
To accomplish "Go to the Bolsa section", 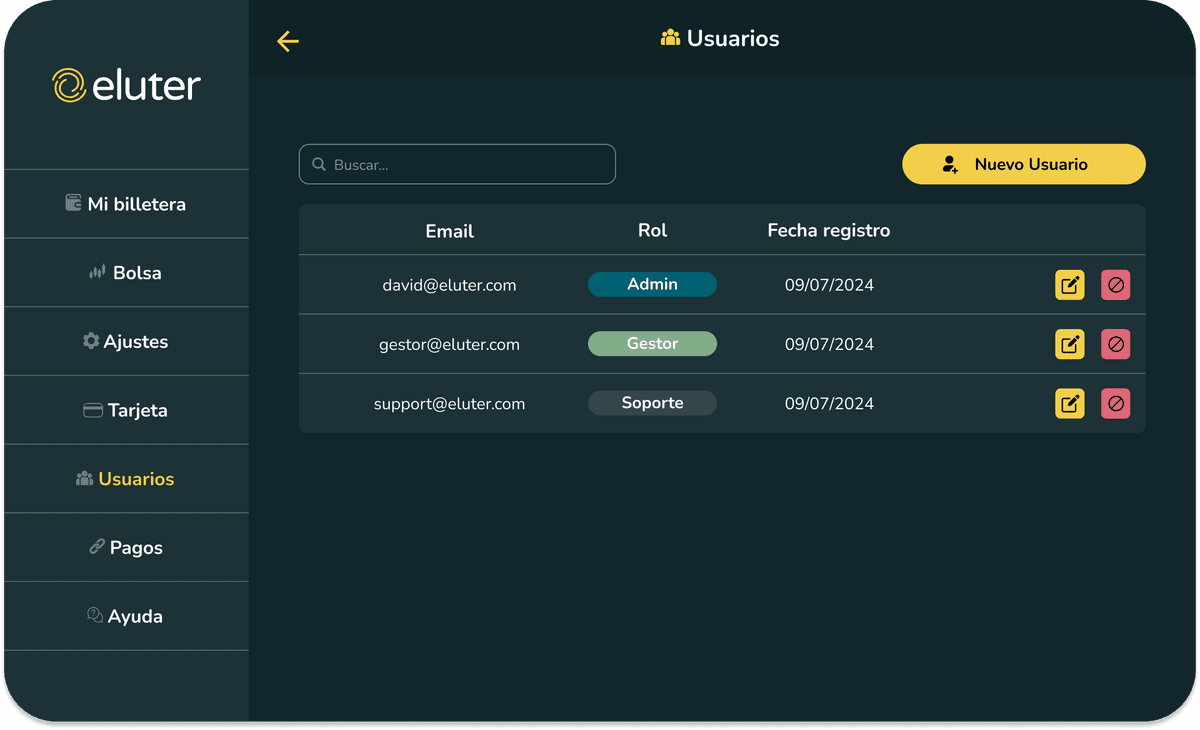I will (126, 273).
